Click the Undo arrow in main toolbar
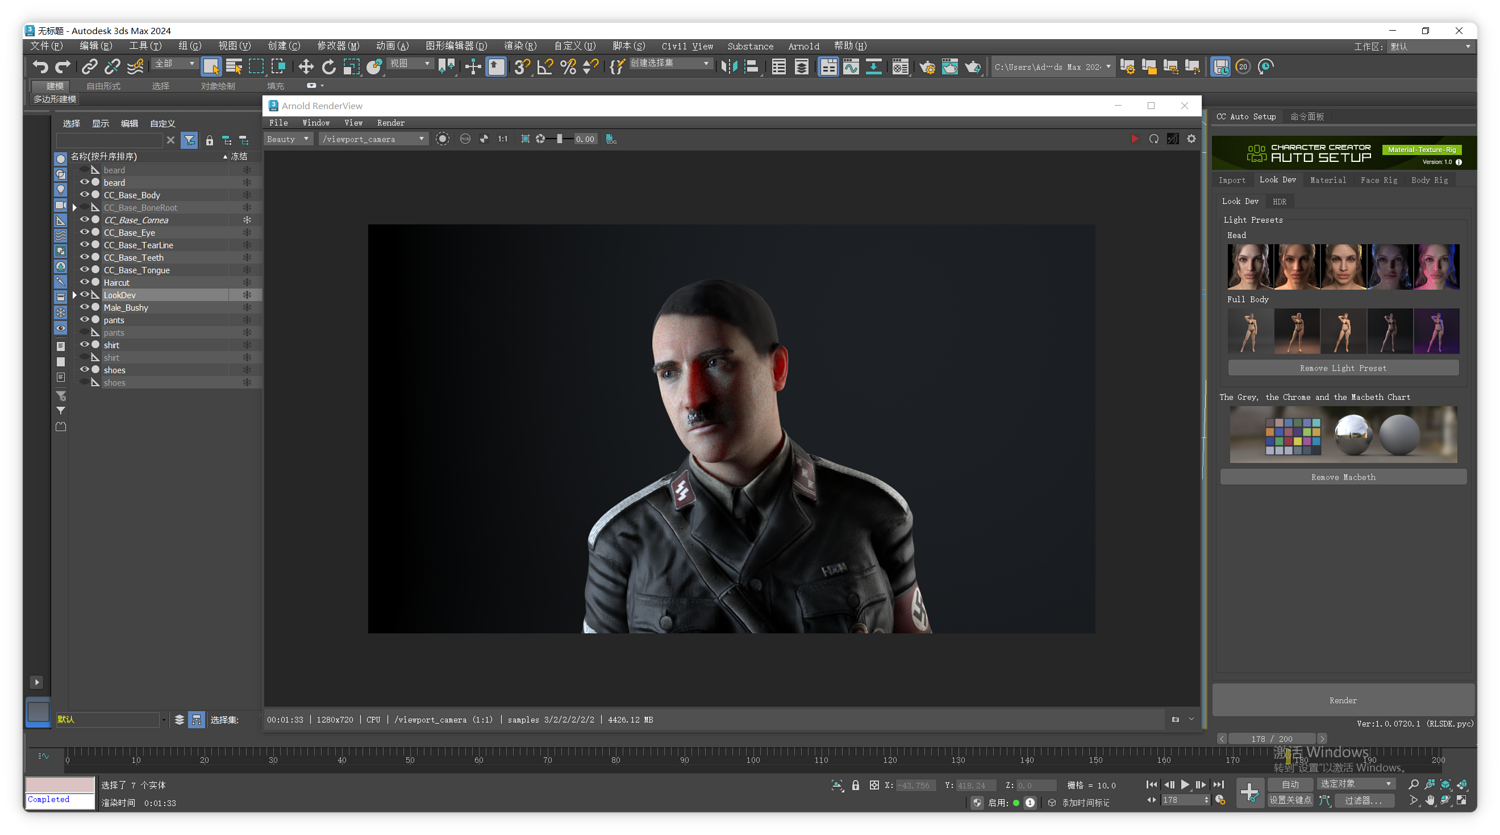Screen dimensions: 1500x835 pos(40,67)
